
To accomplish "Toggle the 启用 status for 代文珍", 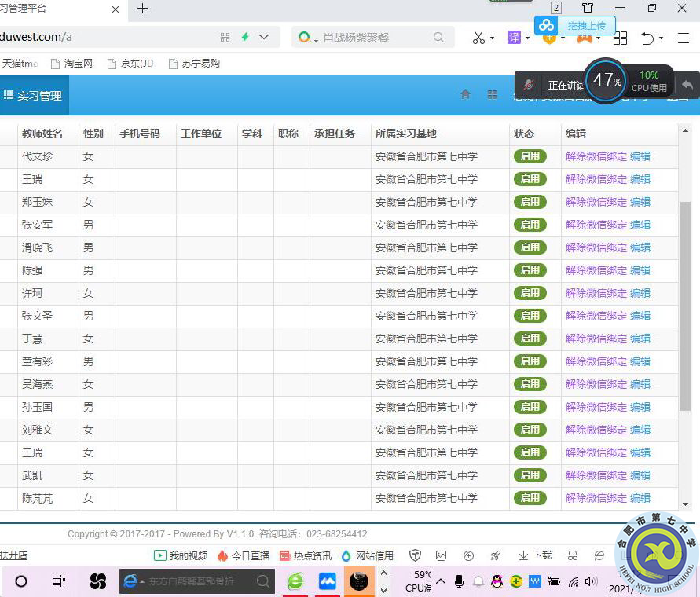I will click(529, 156).
